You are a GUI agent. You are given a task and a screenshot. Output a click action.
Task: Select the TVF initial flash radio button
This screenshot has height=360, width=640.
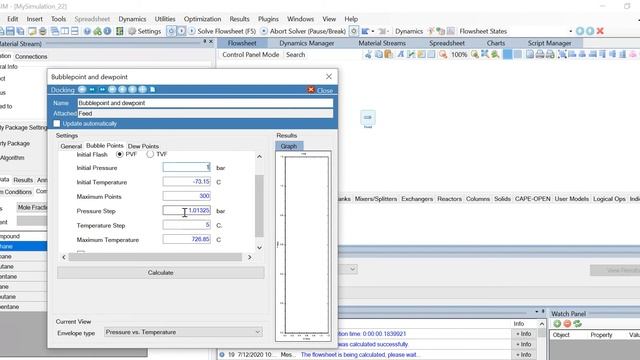pyautogui.click(x=150, y=154)
